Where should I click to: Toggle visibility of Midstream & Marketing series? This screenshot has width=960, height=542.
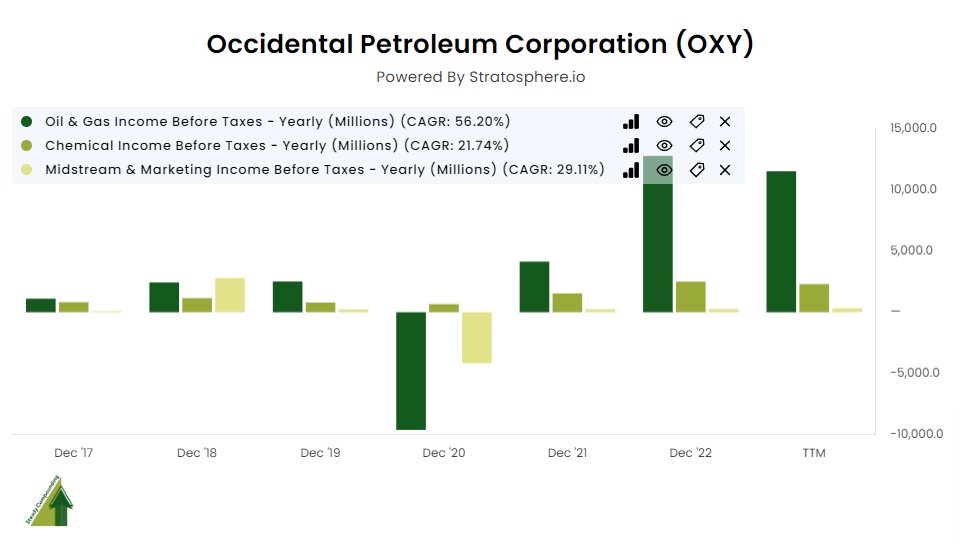(664, 170)
